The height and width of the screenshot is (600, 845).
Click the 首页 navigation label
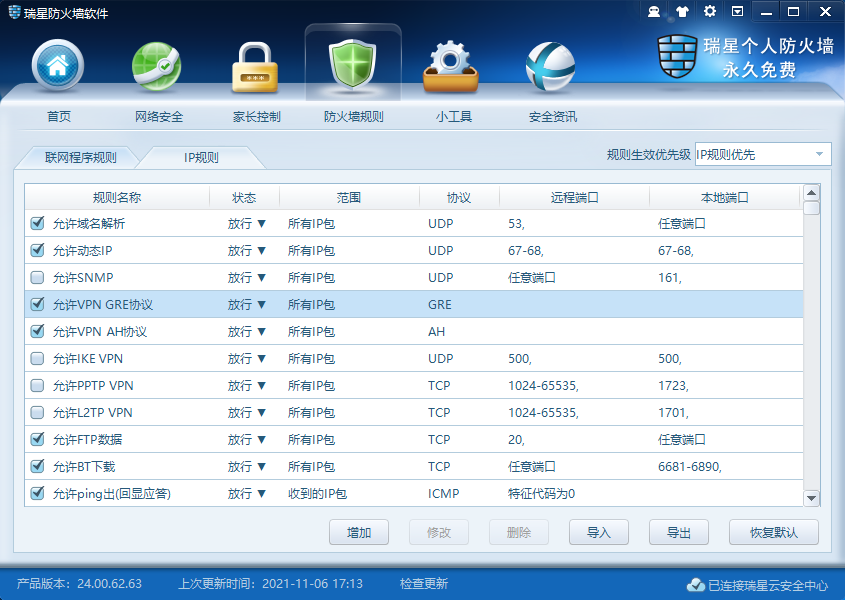(59, 116)
